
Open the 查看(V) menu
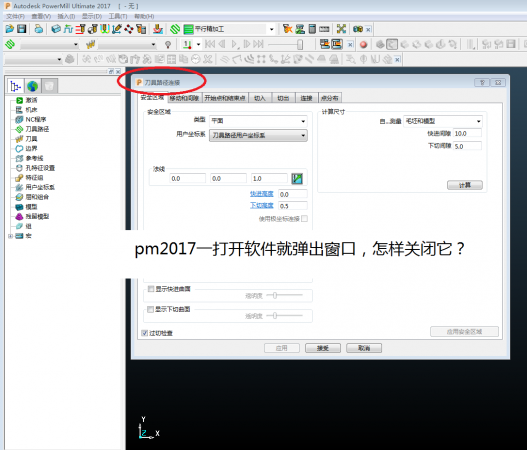(41, 16)
